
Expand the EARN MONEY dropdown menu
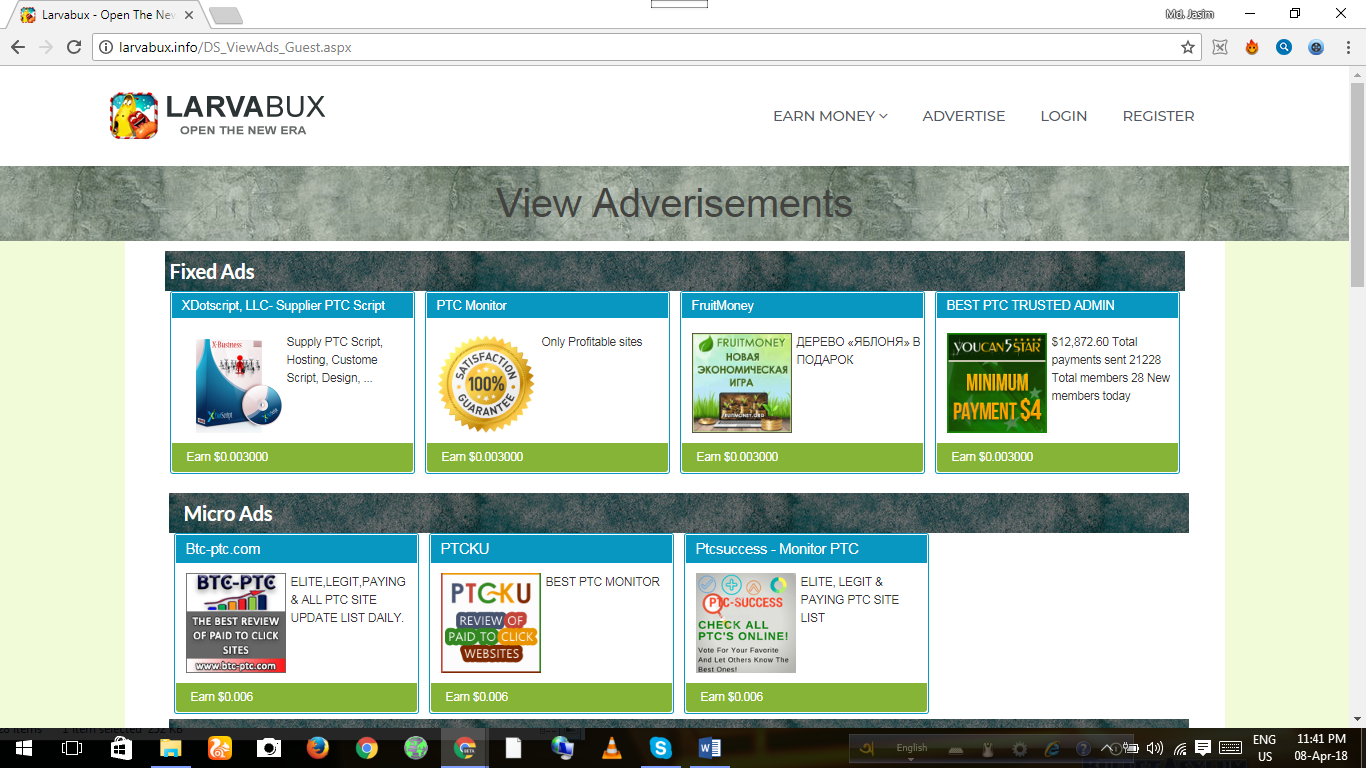tap(830, 116)
